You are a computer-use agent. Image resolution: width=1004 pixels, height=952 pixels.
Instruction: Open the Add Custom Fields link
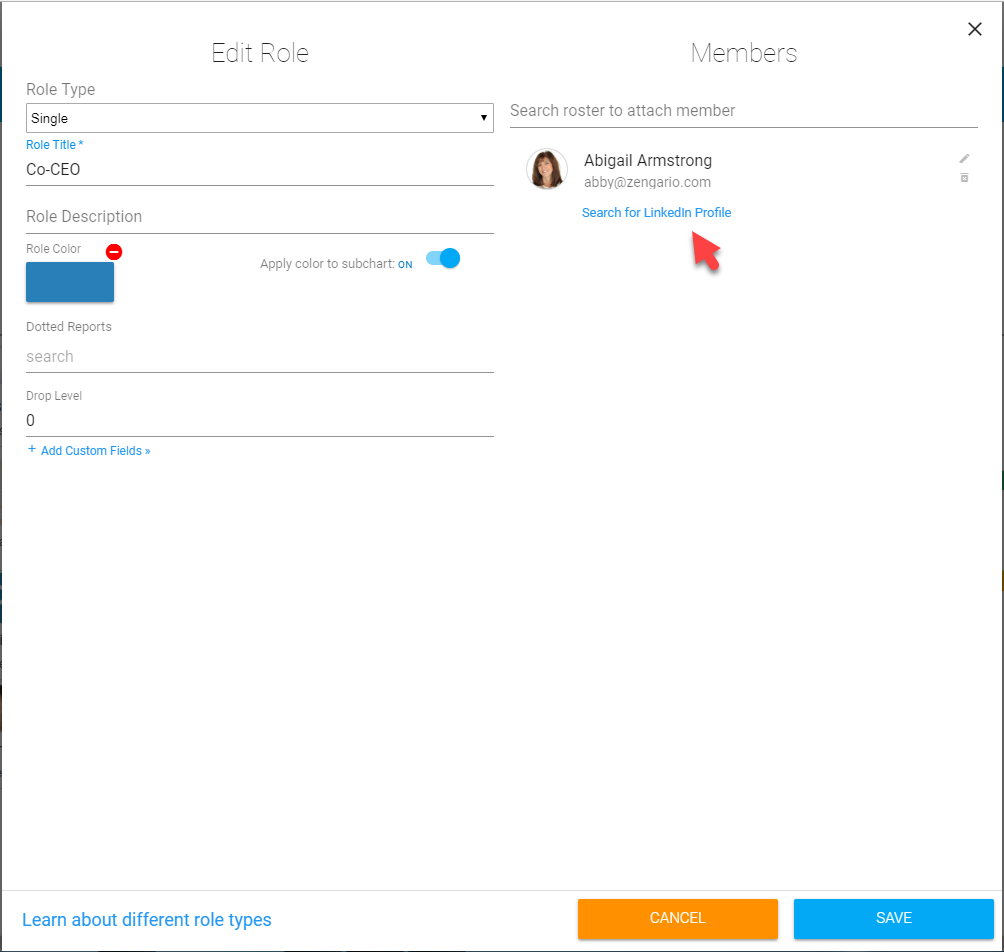96,451
